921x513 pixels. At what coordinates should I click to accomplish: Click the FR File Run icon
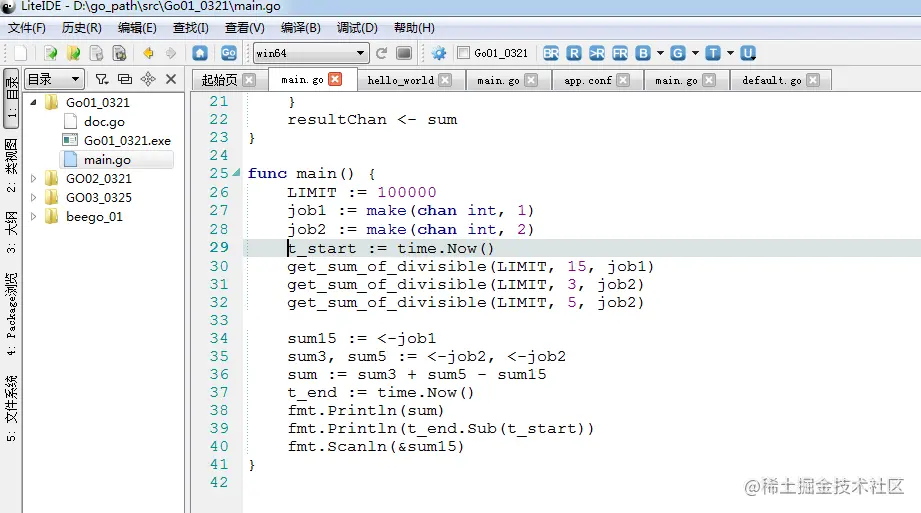(x=620, y=53)
